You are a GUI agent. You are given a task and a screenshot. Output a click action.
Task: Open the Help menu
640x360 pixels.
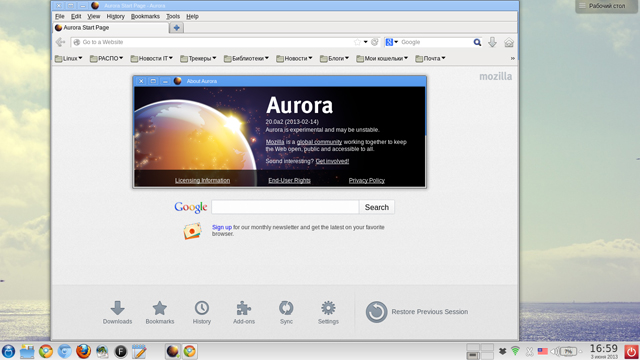tap(192, 16)
